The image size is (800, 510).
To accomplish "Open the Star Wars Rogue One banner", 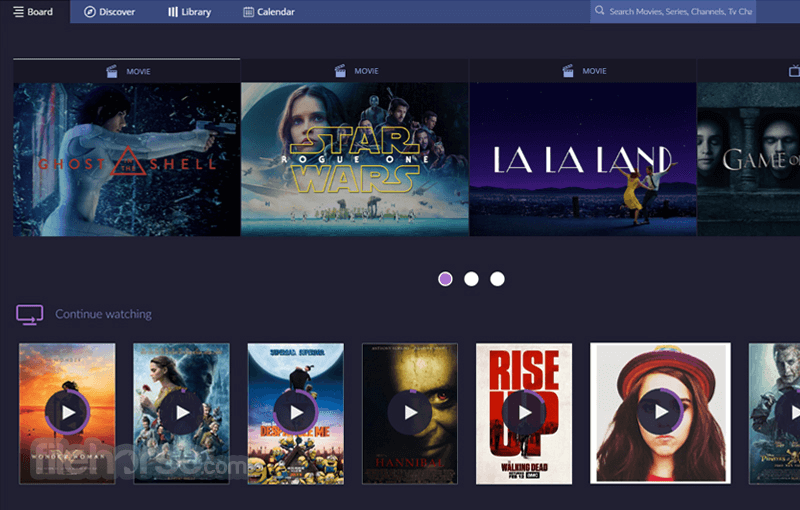I will point(355,159).
